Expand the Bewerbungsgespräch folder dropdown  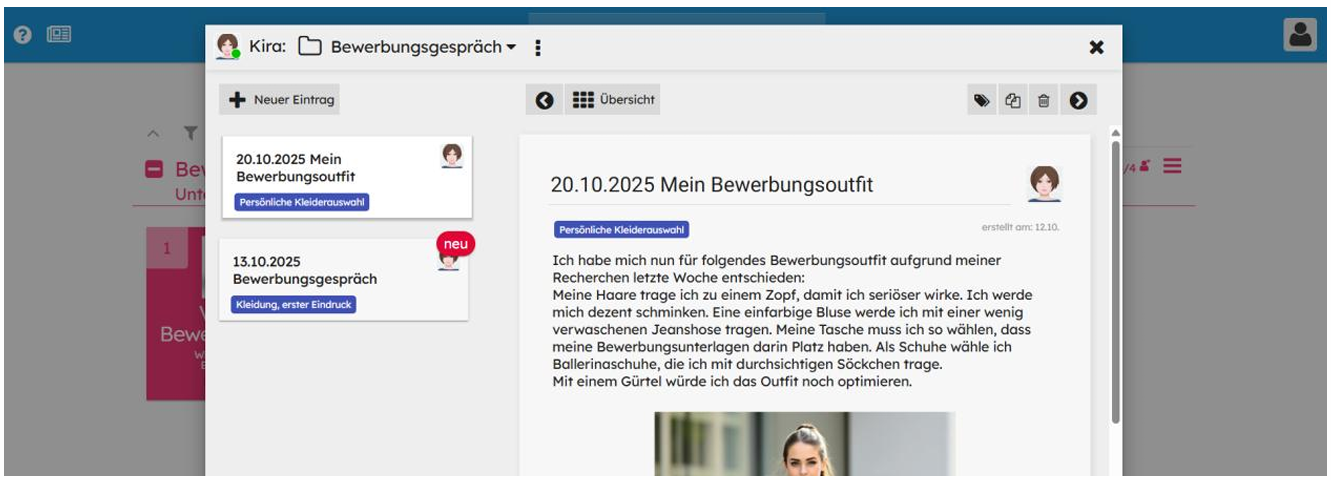coord(511,48)
